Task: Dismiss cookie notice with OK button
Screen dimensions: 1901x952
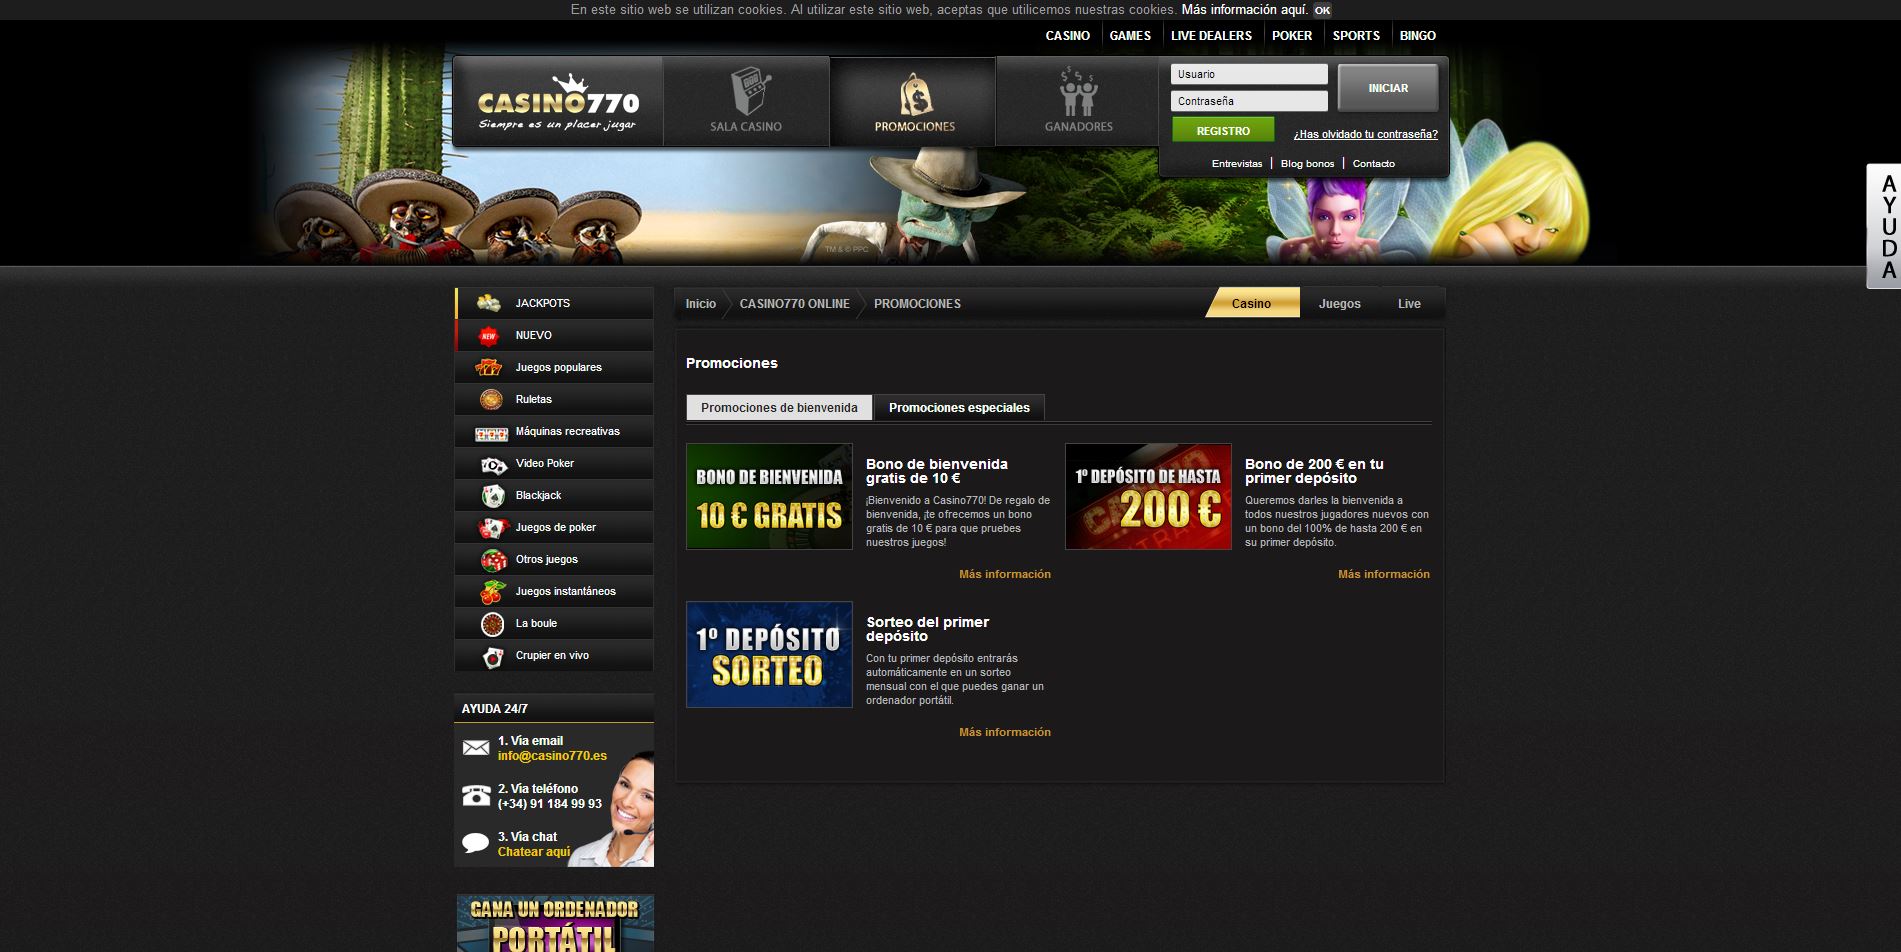Action: (x=1322, y=10)
